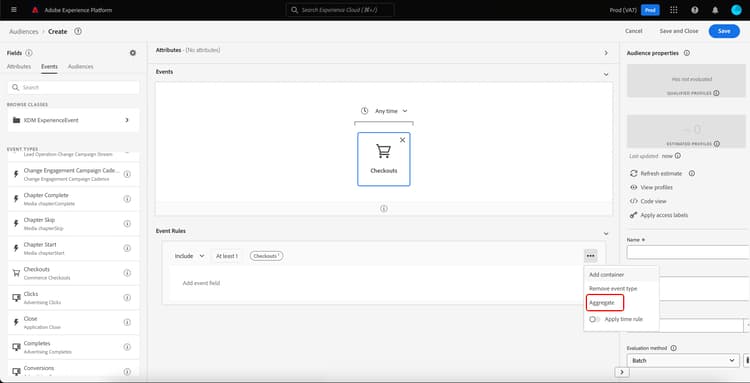
Task: Click info icon for Change Engagement Campaign Cadence
Action: [x=127, y=175]
